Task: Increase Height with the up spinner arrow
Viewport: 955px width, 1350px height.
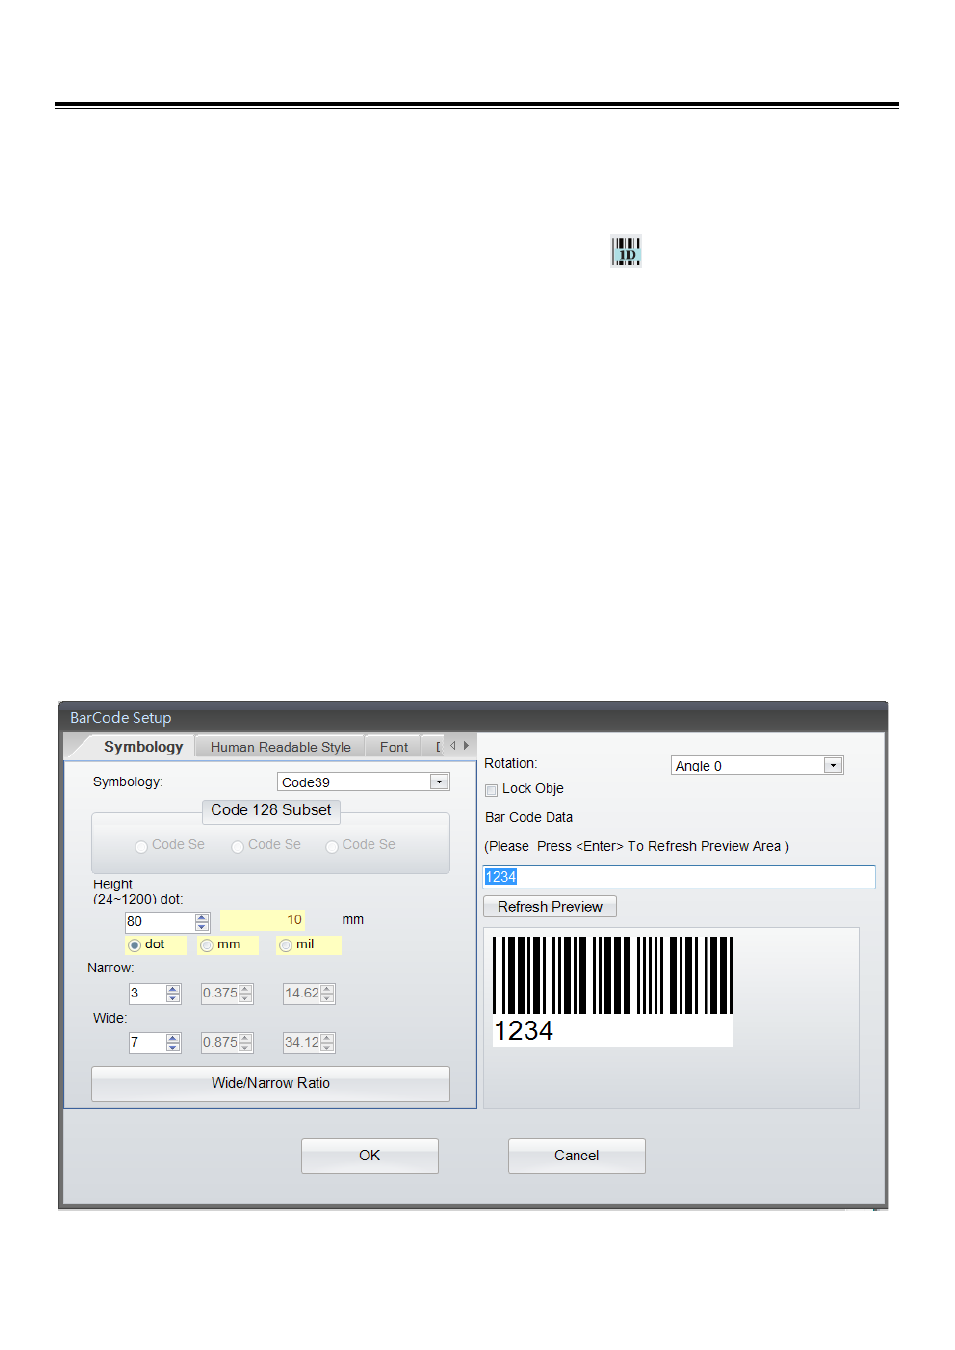Action: [202, 917]
